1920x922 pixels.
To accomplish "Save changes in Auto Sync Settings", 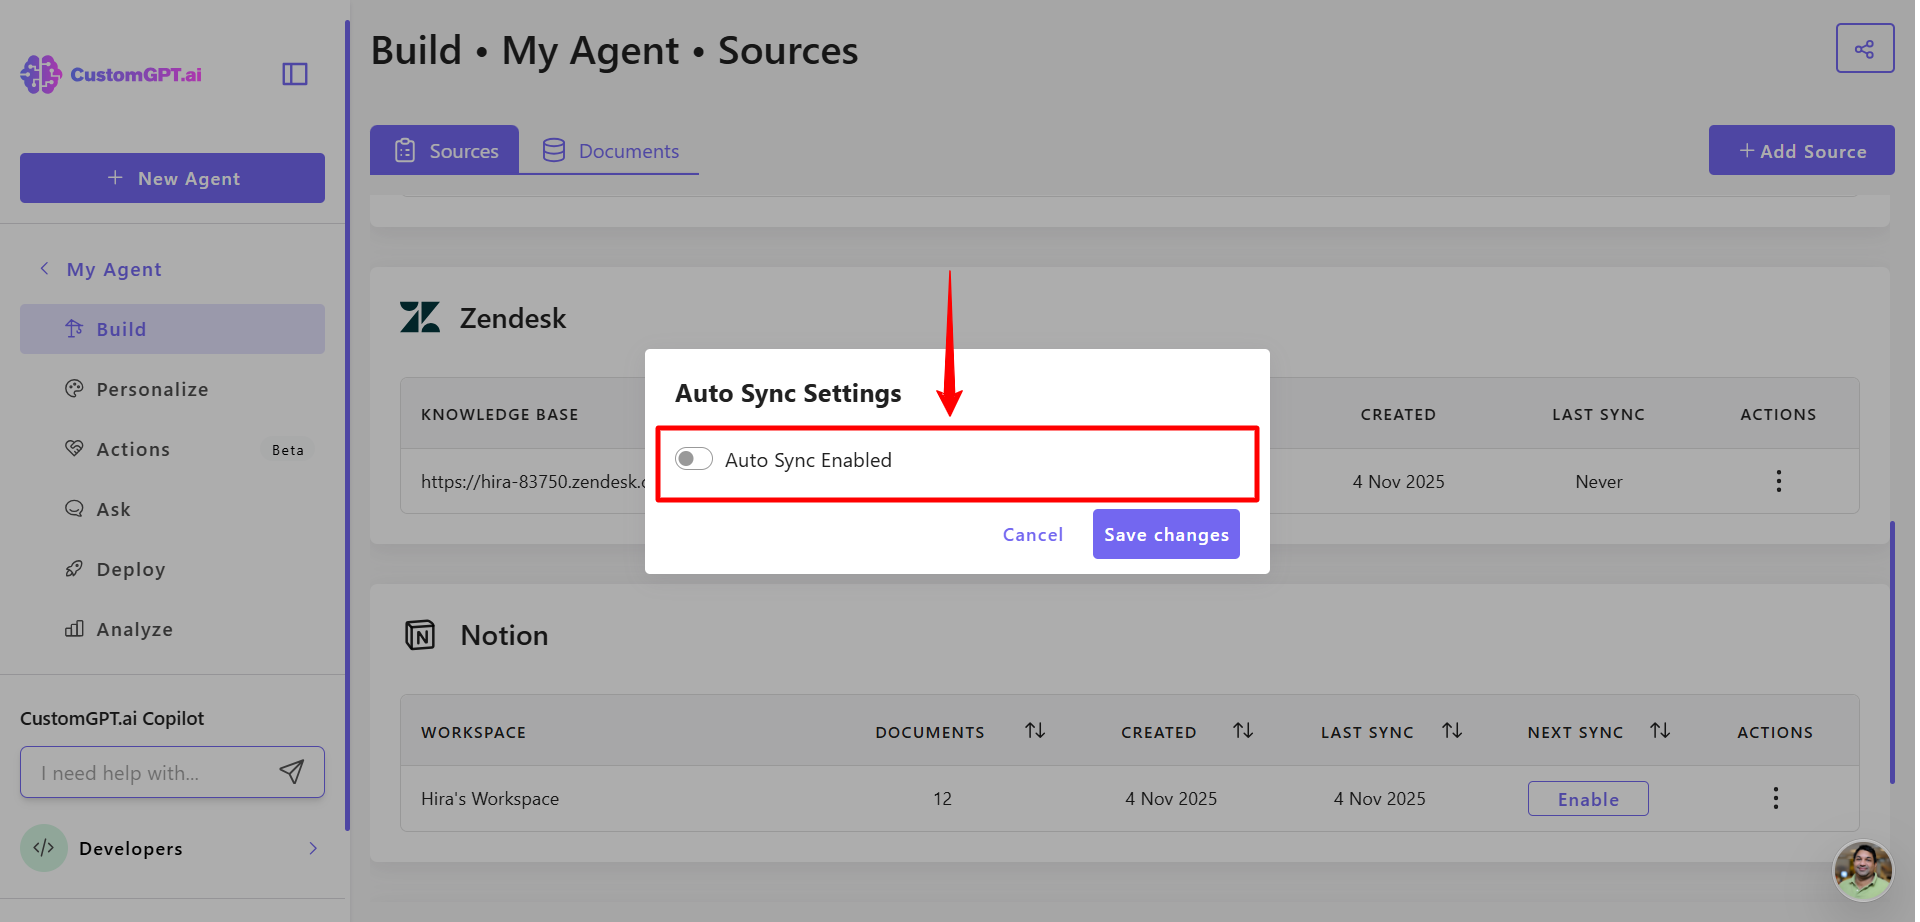I will [1166, 534].
